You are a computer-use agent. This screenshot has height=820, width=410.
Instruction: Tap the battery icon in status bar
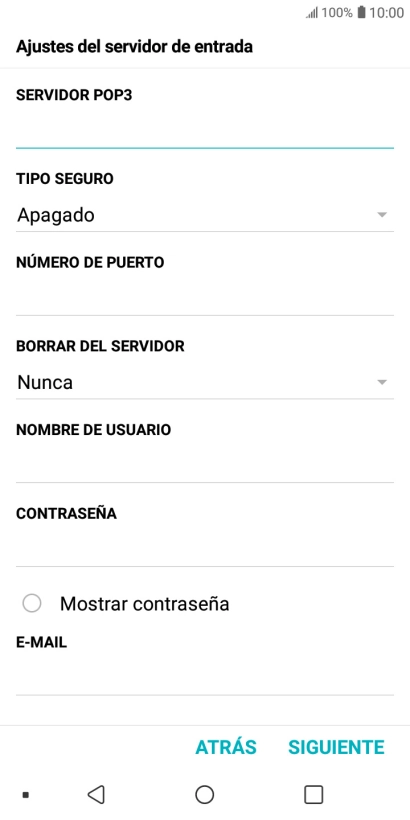(361, 13)
